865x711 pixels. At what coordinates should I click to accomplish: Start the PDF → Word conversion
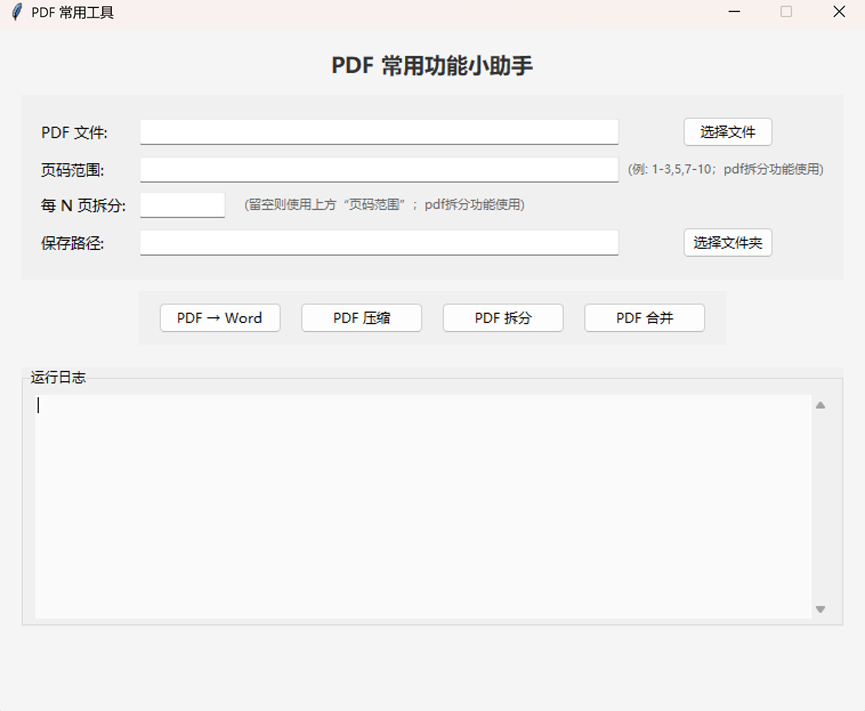coord(220,318)
